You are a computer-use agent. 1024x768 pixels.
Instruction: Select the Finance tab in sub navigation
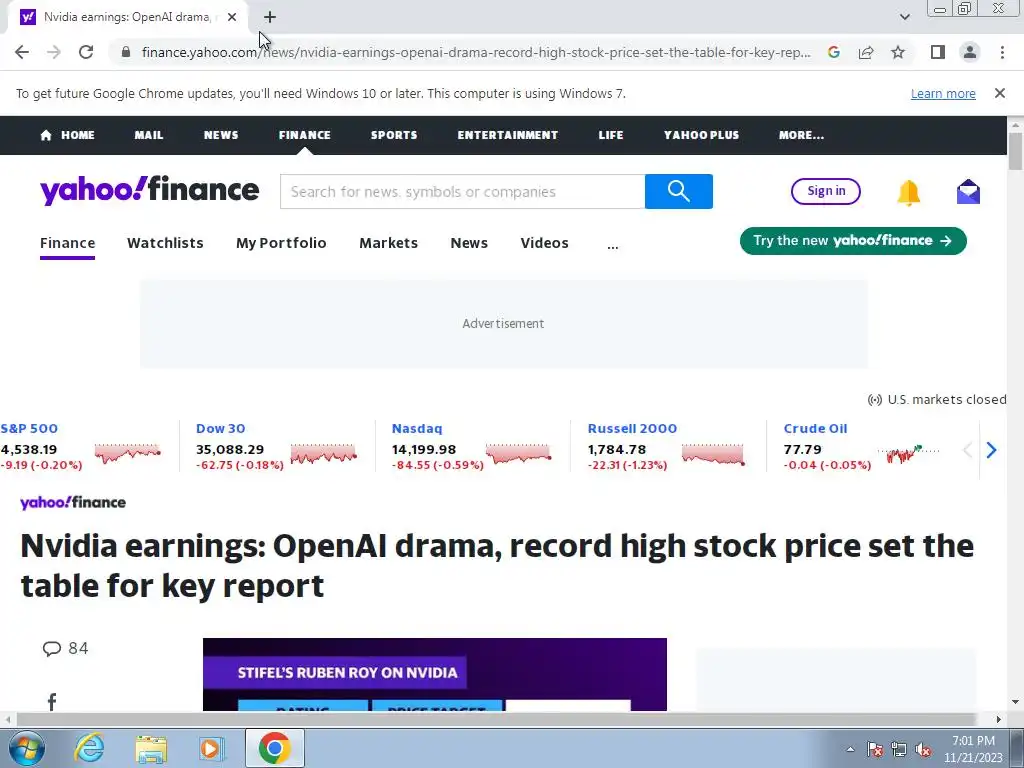[67, 244]
